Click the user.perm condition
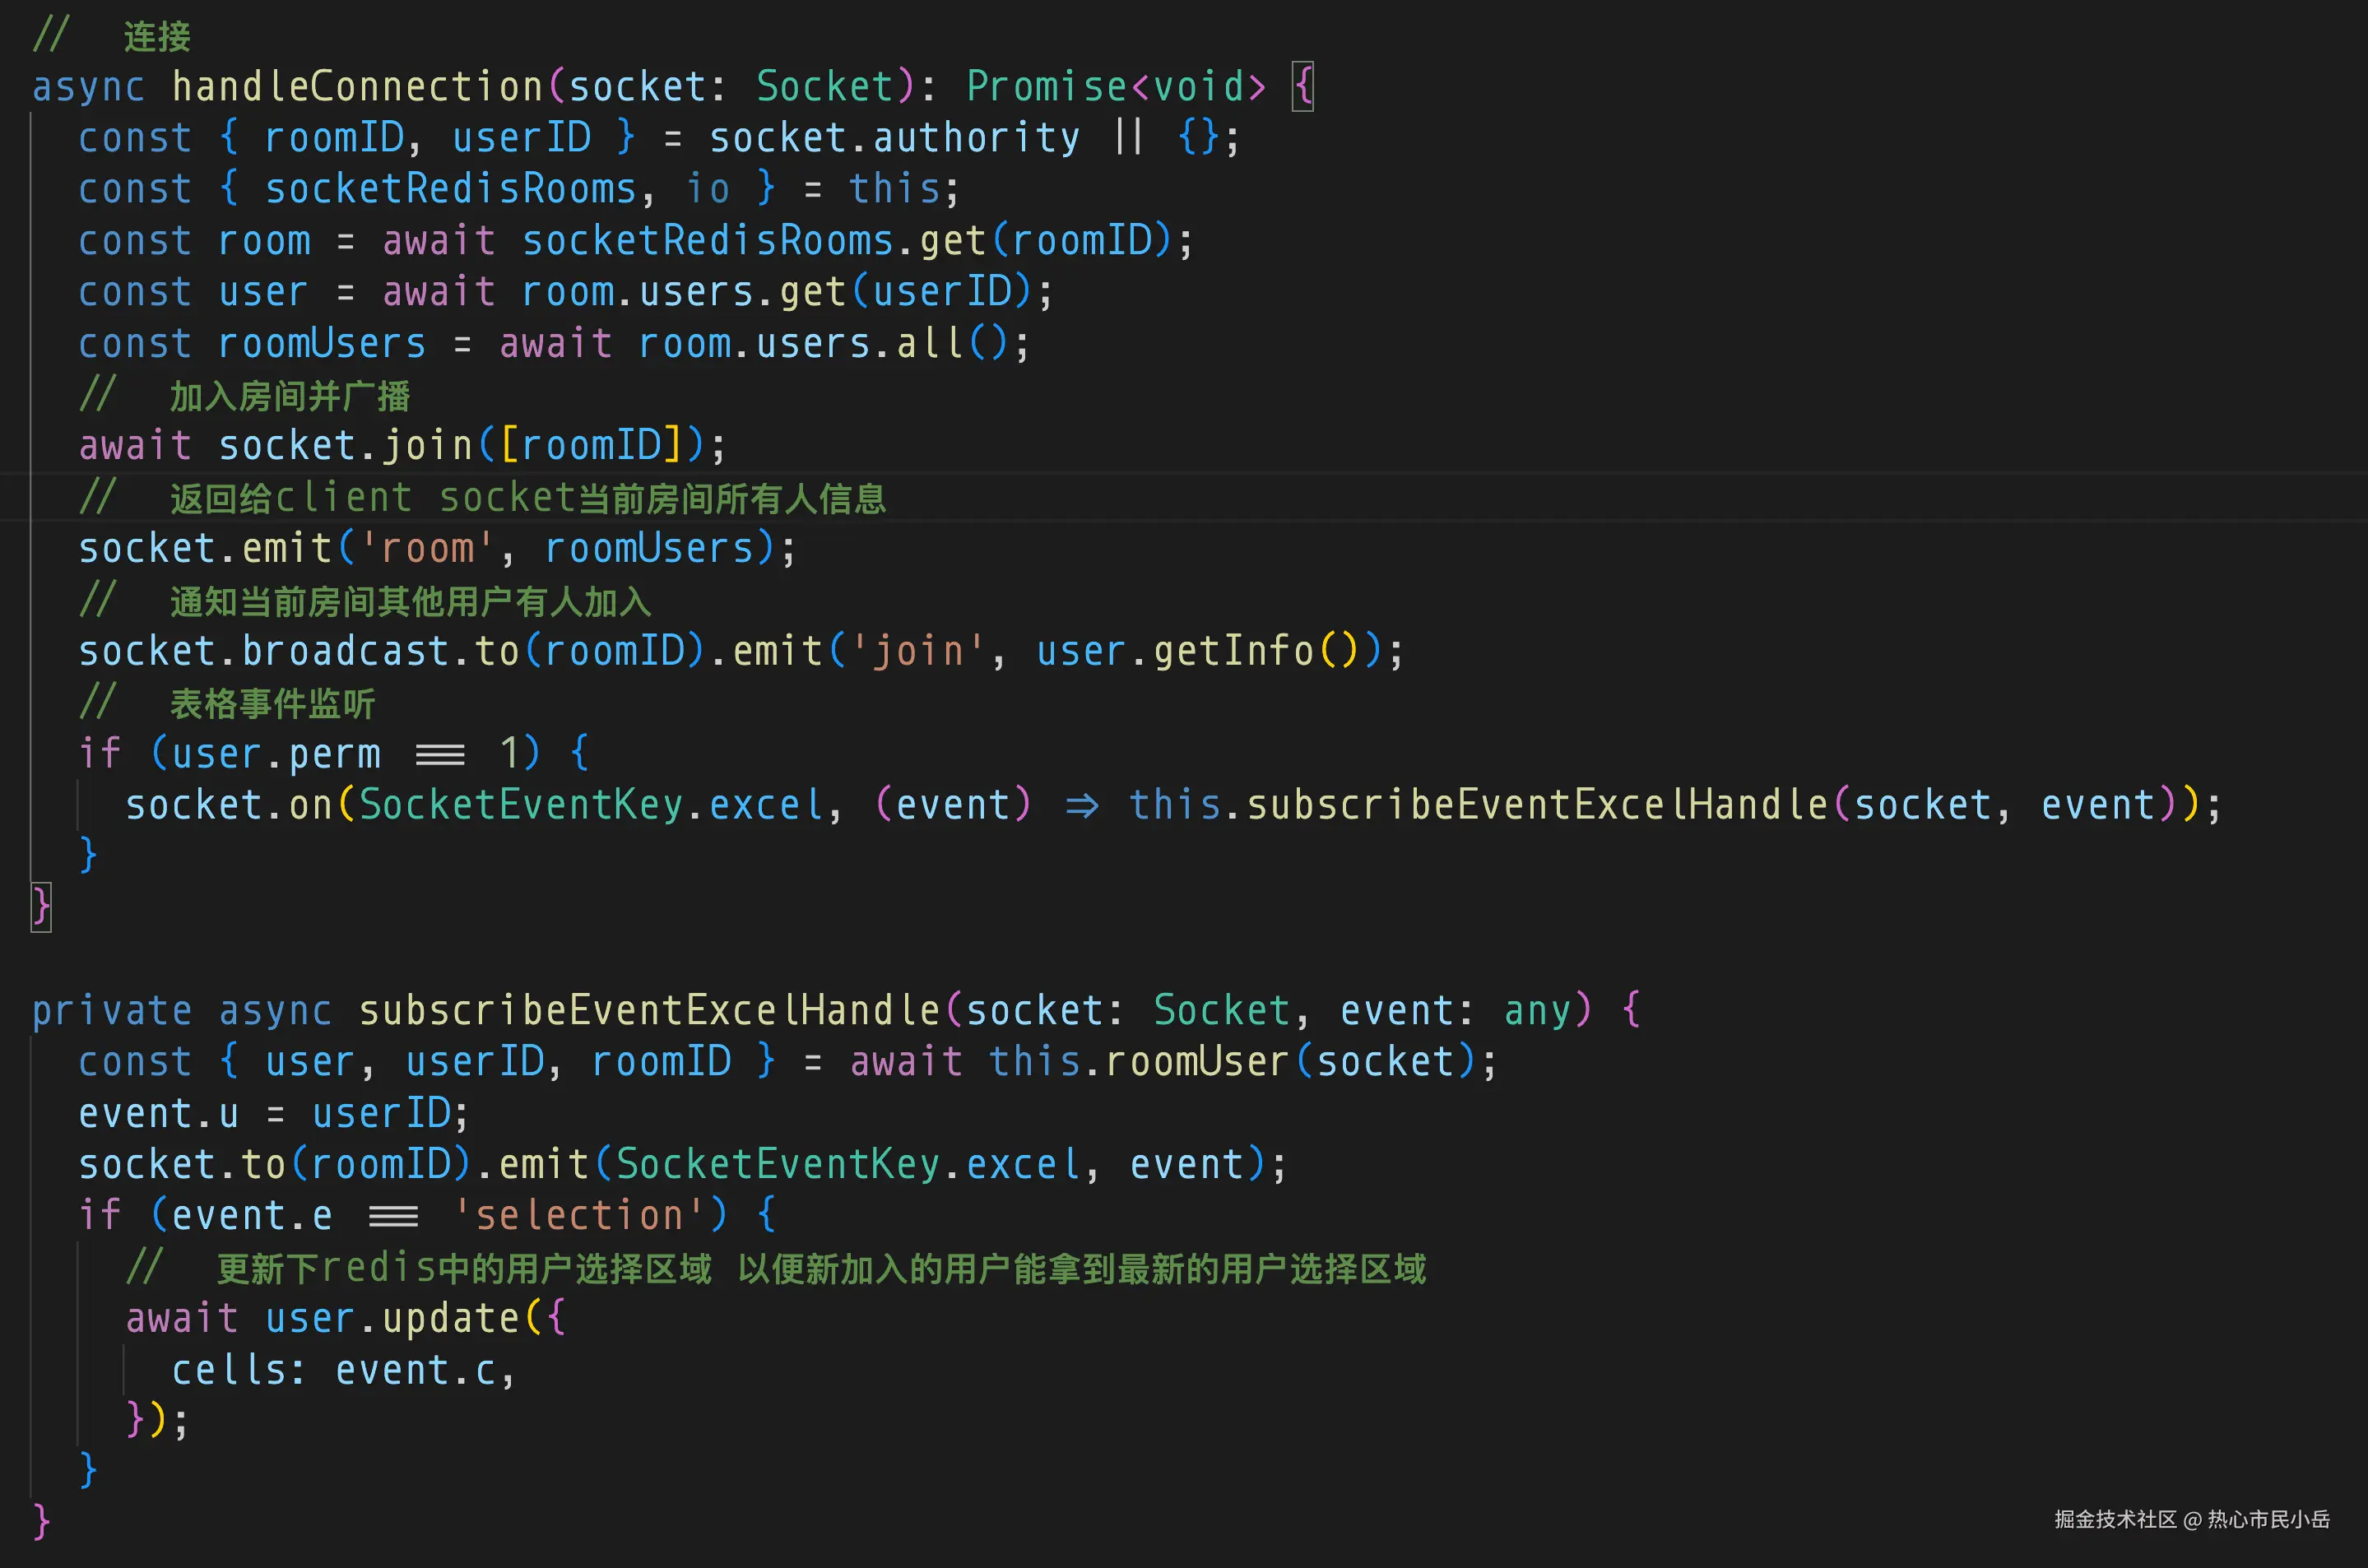2368x1568 pixels. [275, 754]
